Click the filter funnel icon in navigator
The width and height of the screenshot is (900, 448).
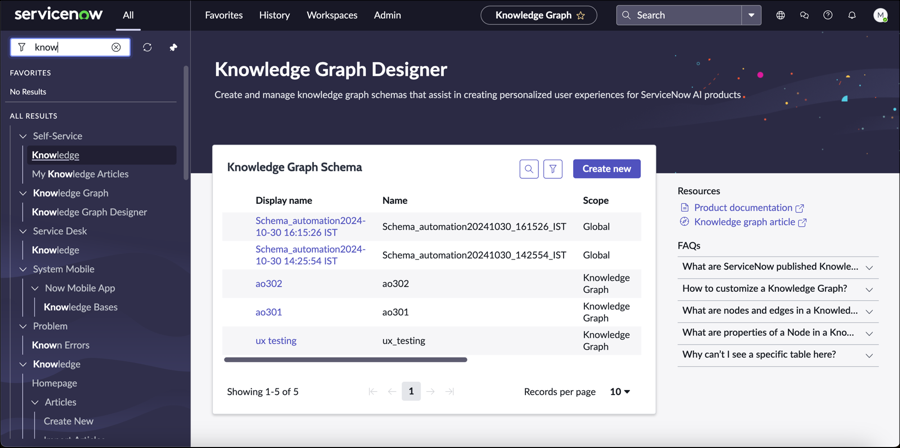click(x=21, y=48)
